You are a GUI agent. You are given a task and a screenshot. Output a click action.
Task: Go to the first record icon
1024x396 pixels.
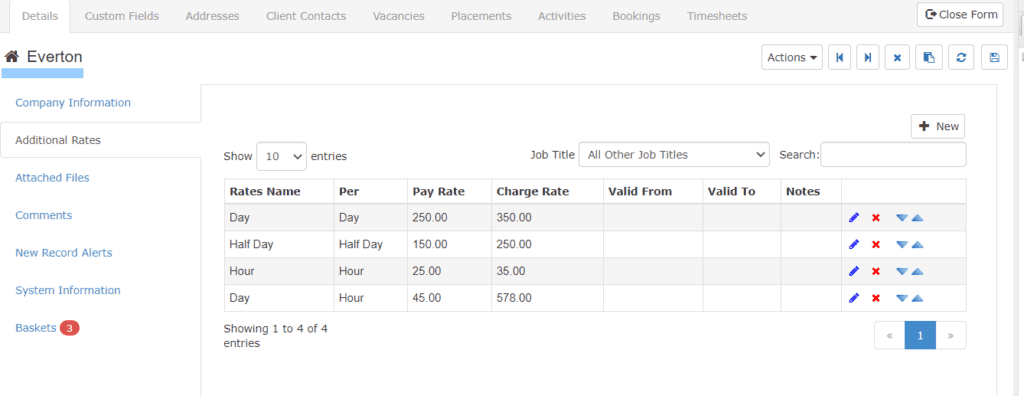[x=839, y=58]
